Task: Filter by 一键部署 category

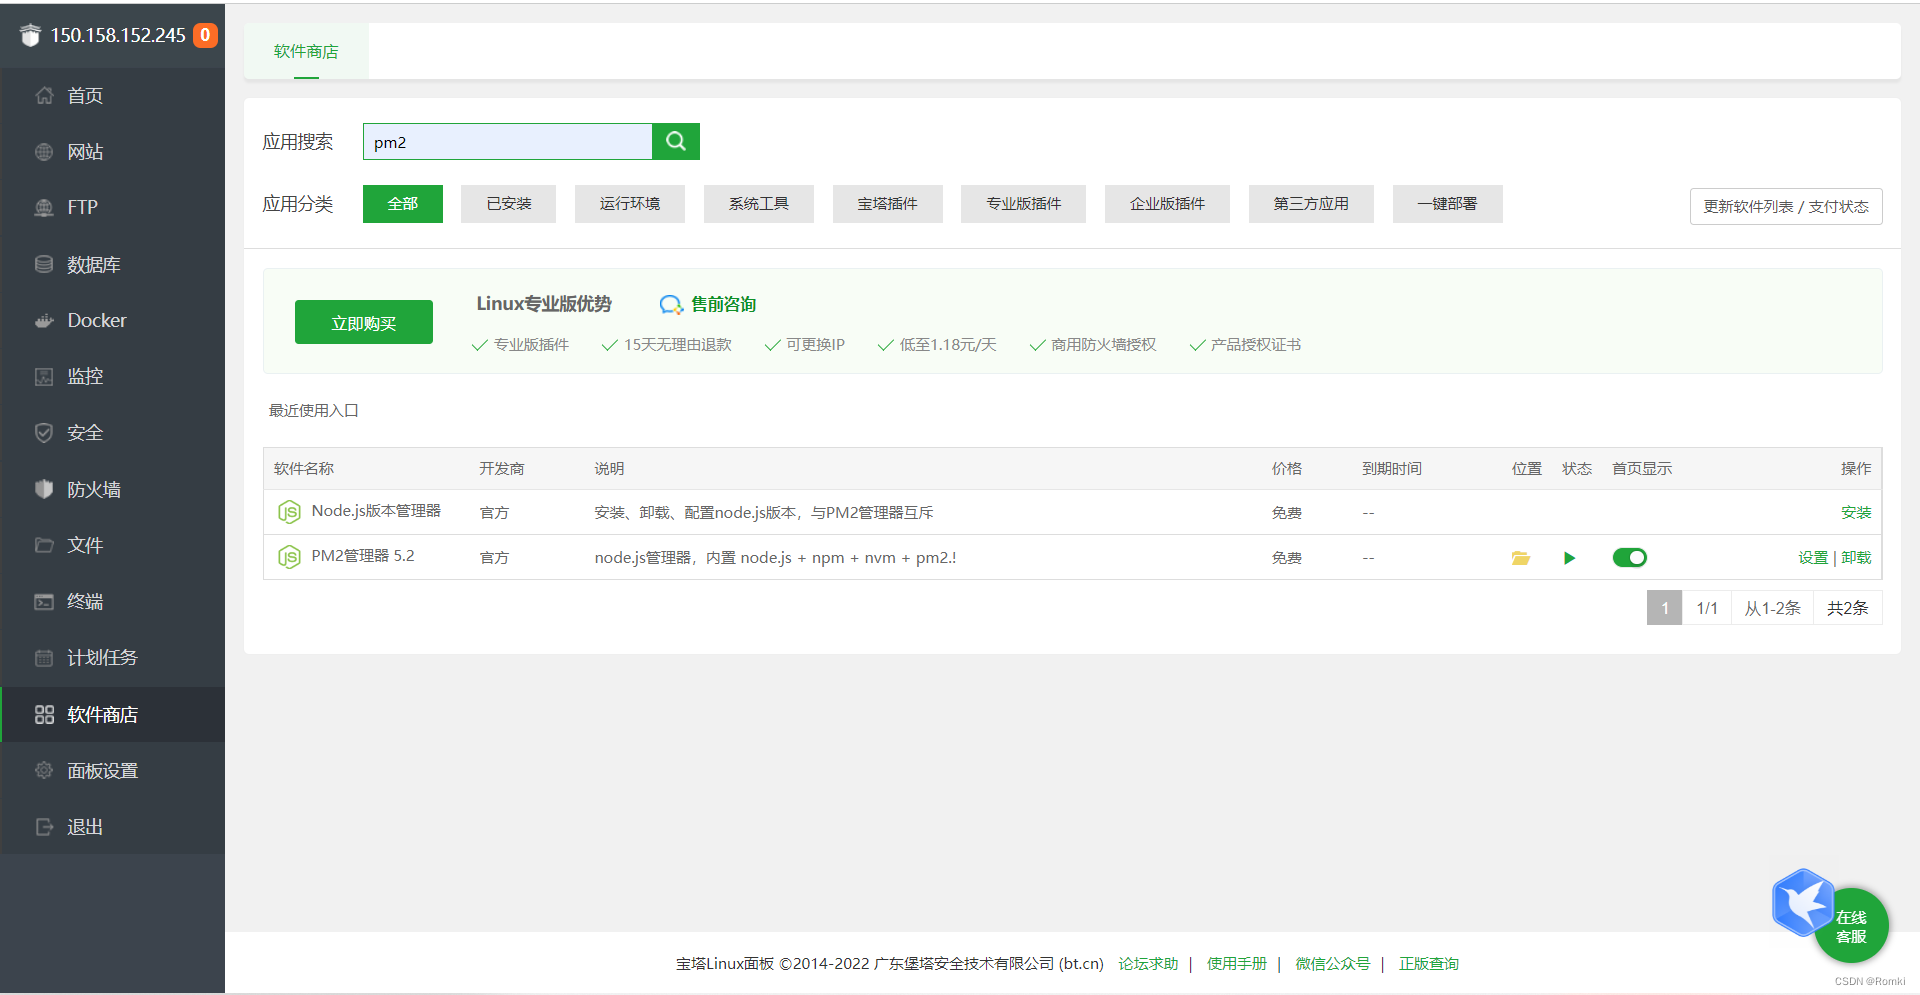Action: coord(1447,204)
